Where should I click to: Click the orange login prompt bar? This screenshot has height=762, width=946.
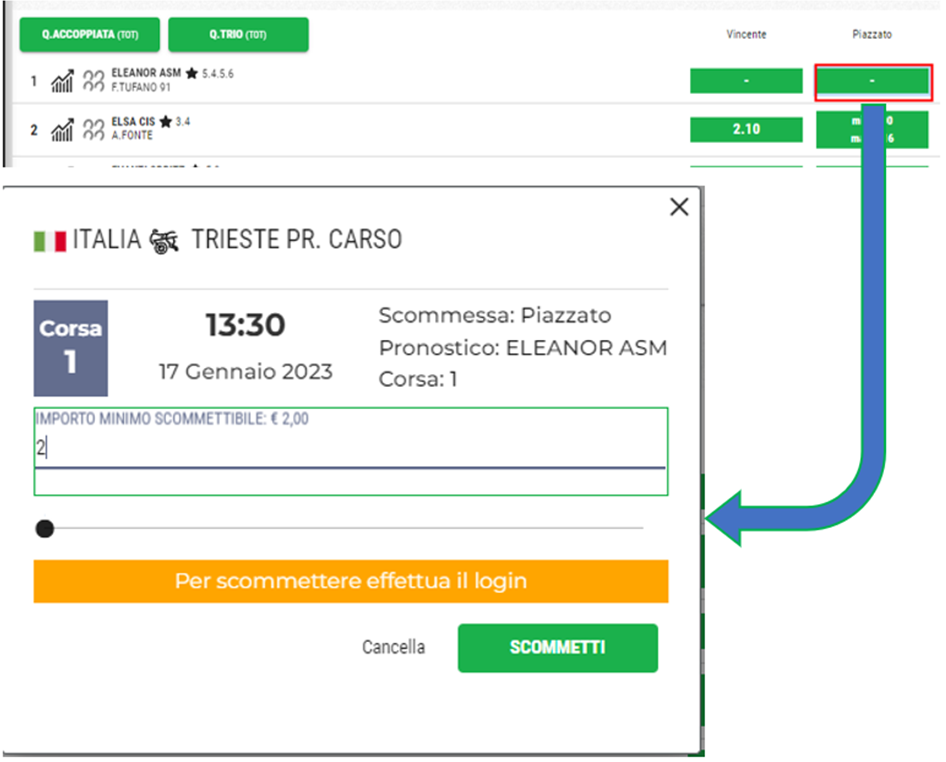350,581
